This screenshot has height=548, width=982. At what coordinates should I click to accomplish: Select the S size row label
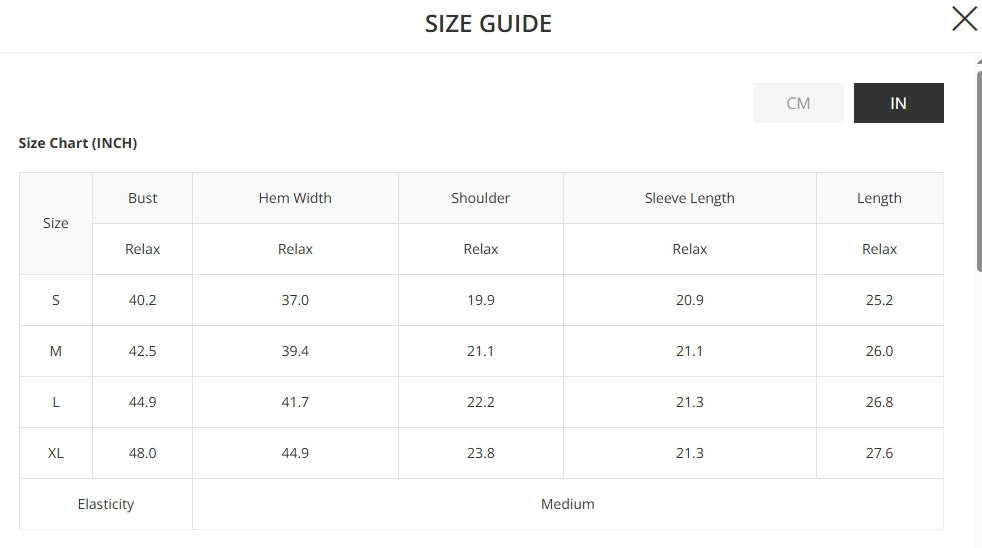click(x=56, y=300)
